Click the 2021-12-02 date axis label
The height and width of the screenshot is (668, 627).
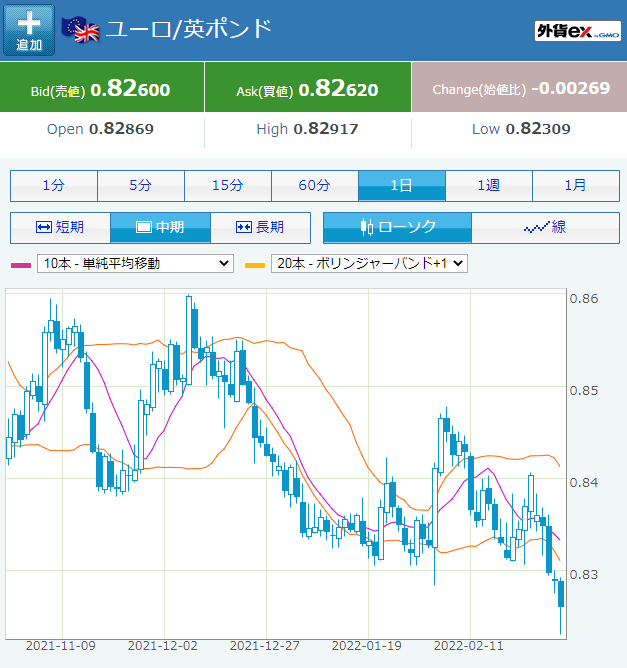[x=163, y=646]
